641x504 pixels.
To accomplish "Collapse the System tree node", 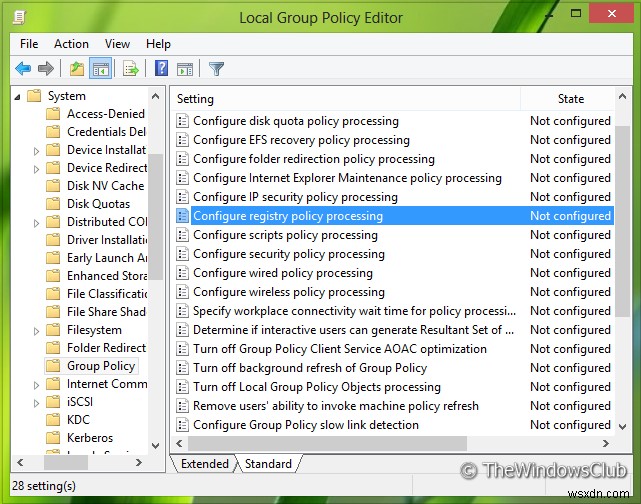I will coord(17,97).
